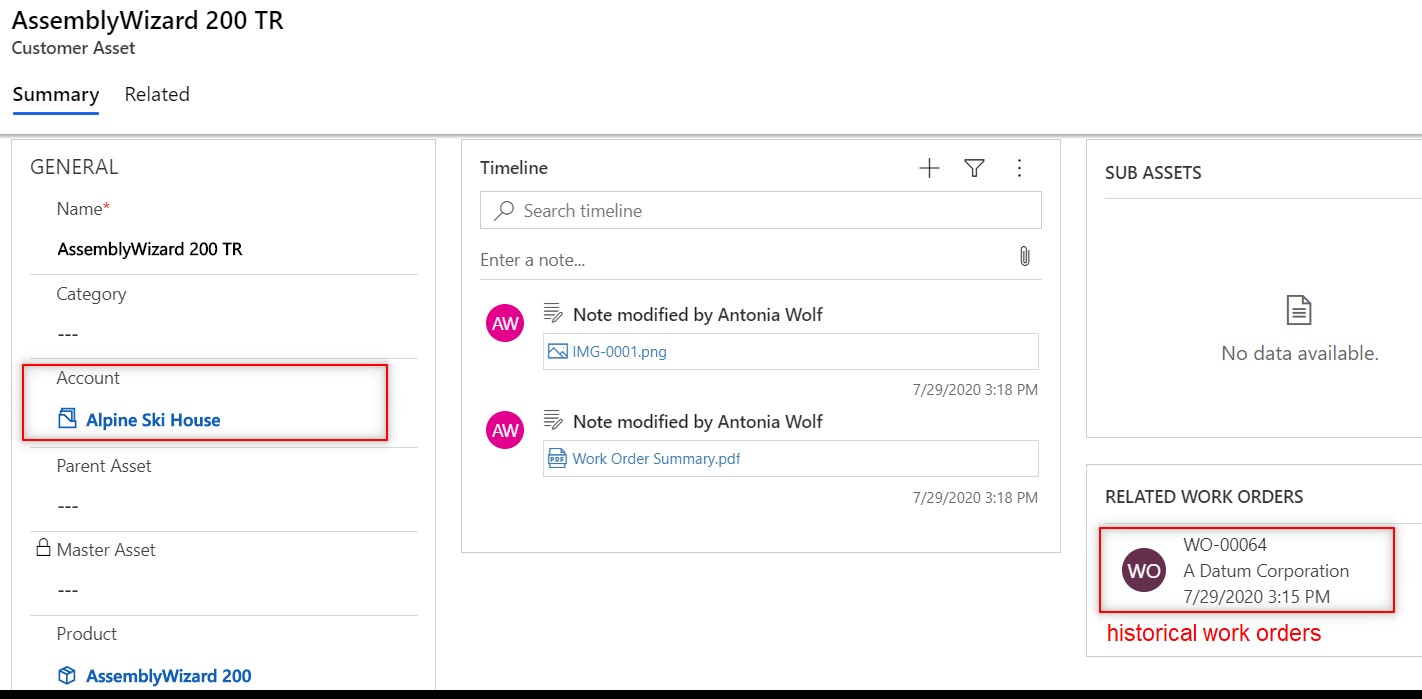The width and height of the screenshot is (1422, 699).
Task: Open the WO-00064 work order avatar icon
Action: pyautogui.click(x=1142, y=570)
